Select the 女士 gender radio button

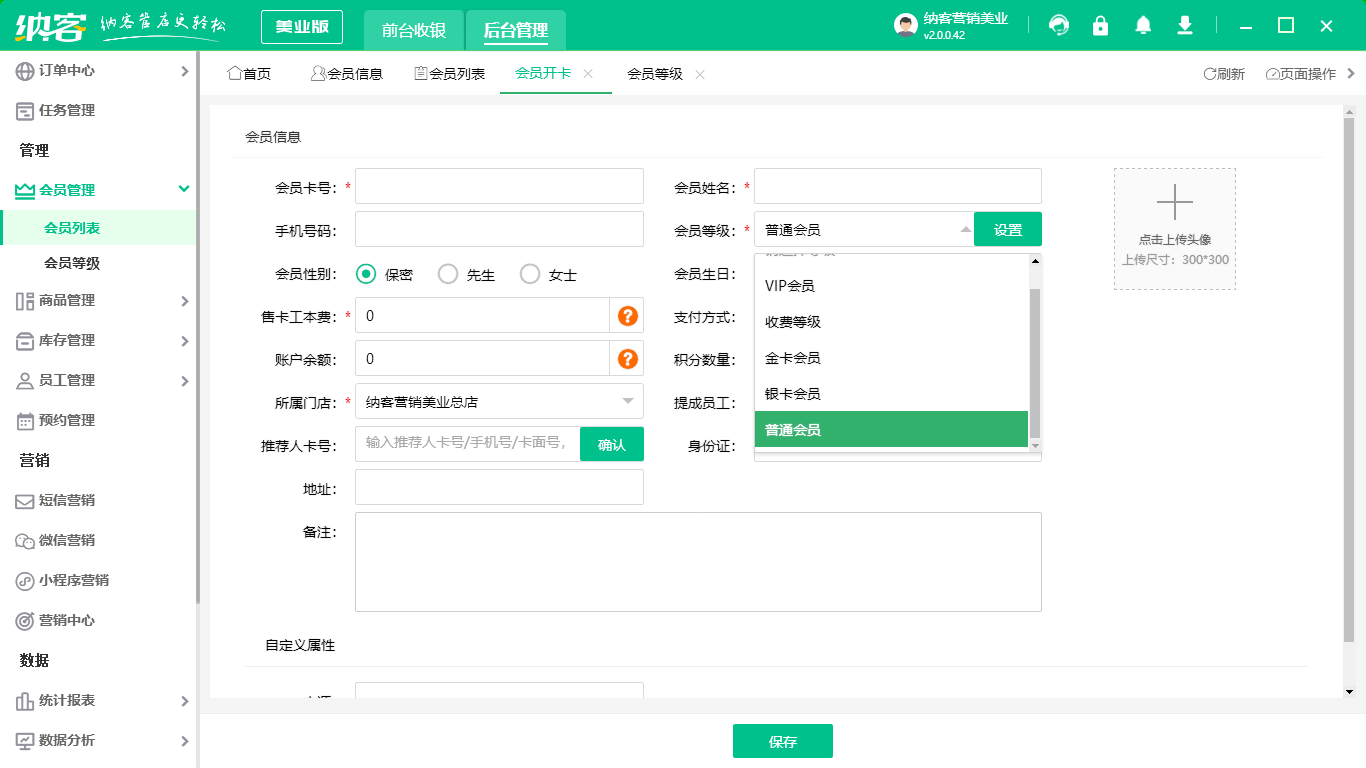click(x=530, y=274)
